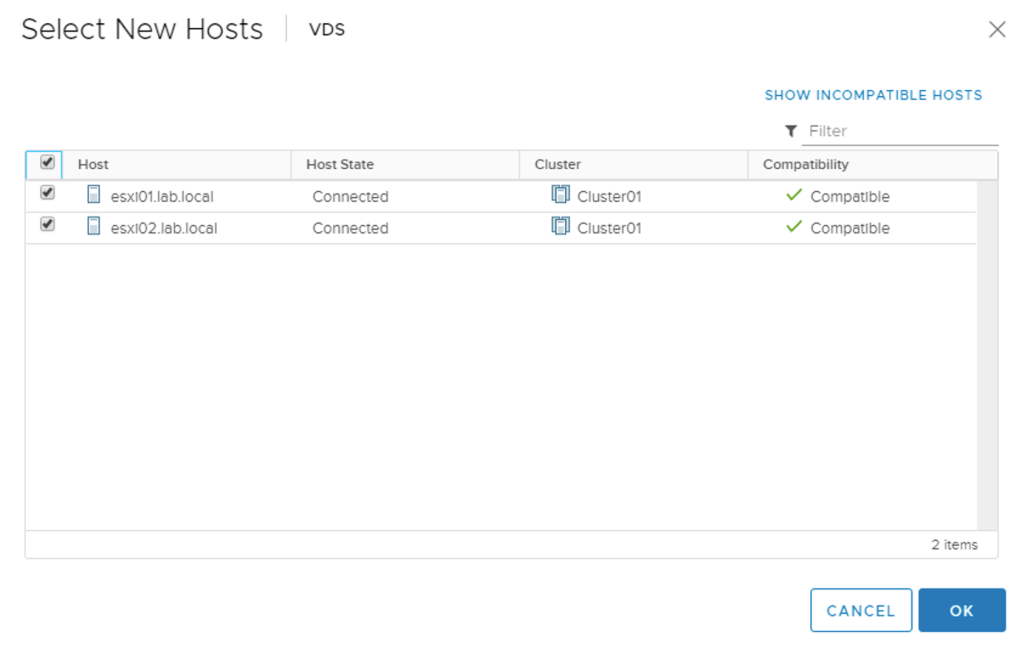Image resolution: width=1022 pixels, height=648 pixels.
Task: Toggle the select-all hosts checkbox
Action: 47,162
